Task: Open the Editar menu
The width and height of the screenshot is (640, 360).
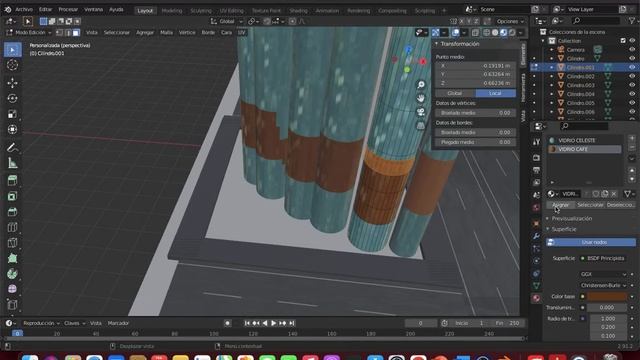Action: pos(45,9)
